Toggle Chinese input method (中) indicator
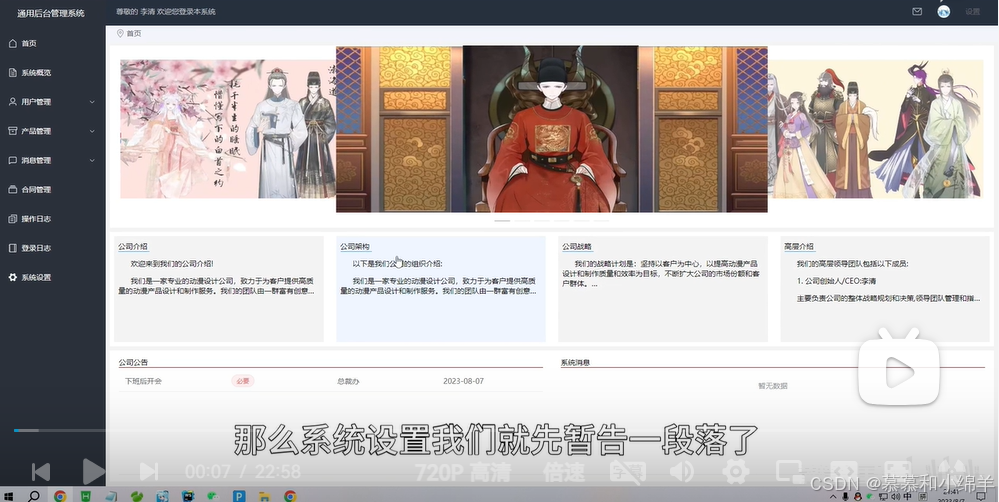Viewport: 999px width, 502px height. pyautogui.click(x=907, y=497)
